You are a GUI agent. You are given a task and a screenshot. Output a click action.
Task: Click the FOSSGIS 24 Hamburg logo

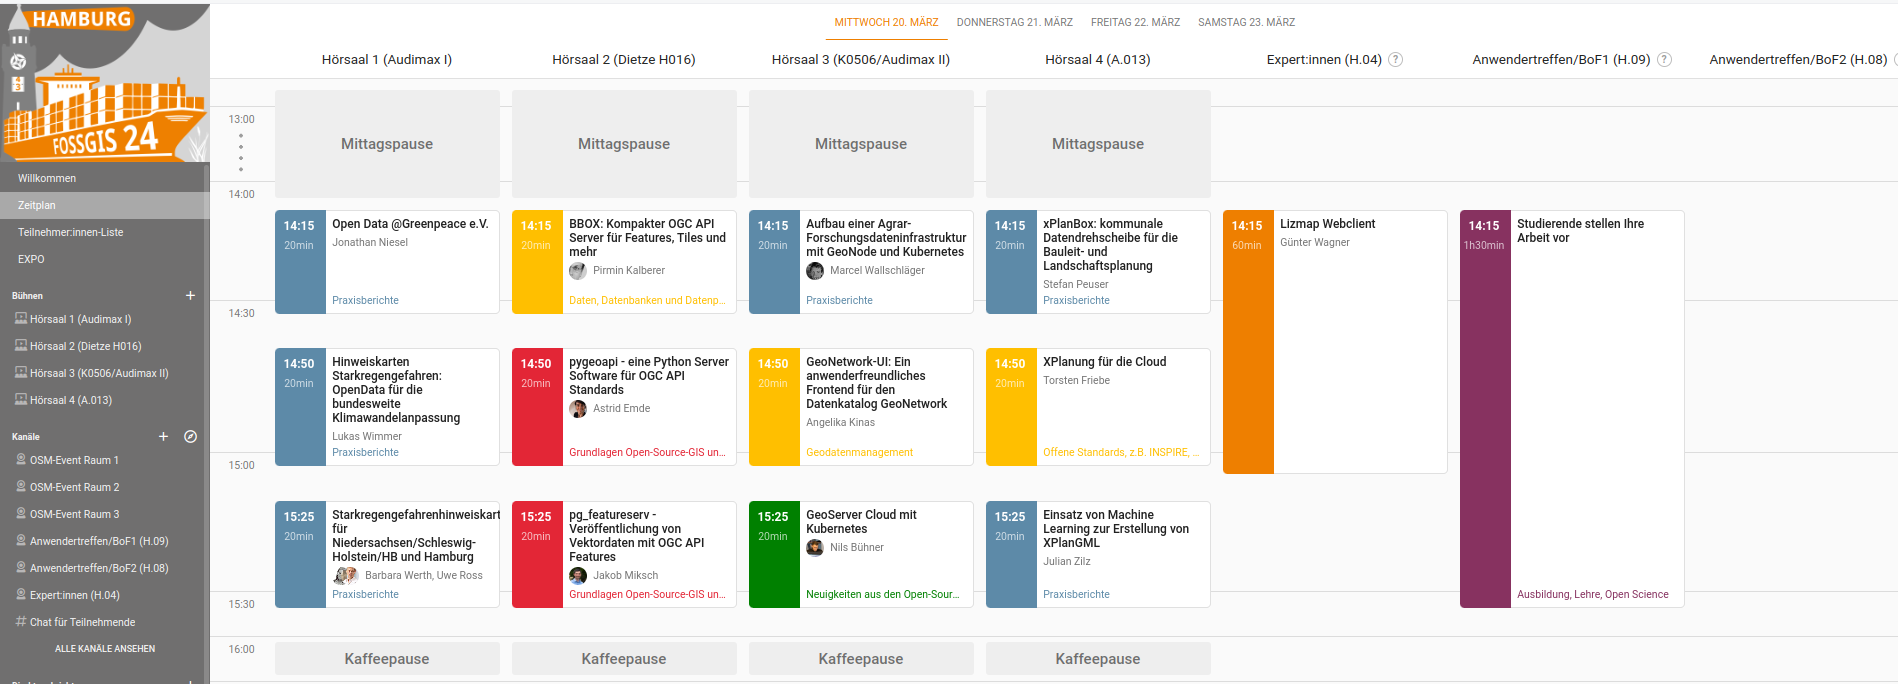click(104, 82)
